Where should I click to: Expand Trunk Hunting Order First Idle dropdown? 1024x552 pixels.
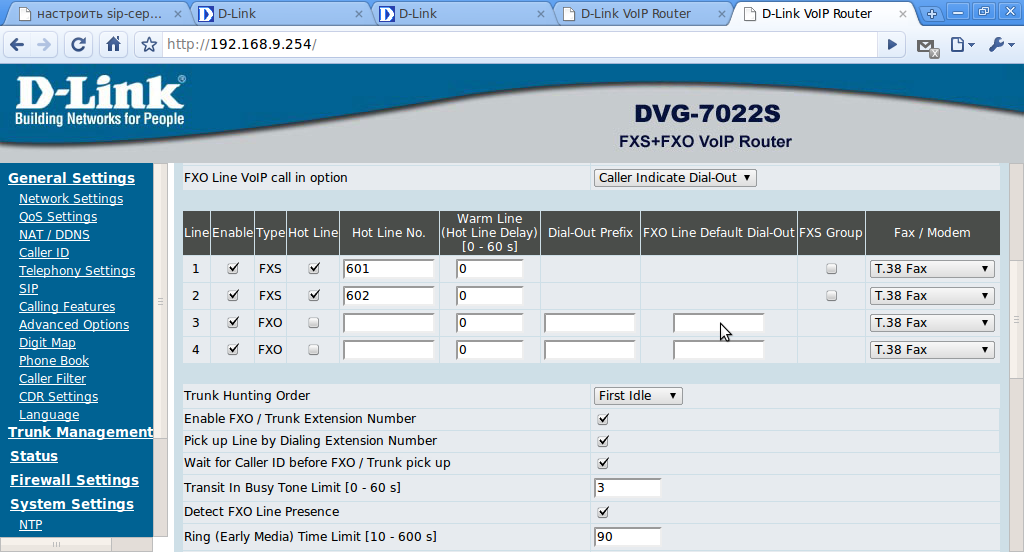point(637,396)
